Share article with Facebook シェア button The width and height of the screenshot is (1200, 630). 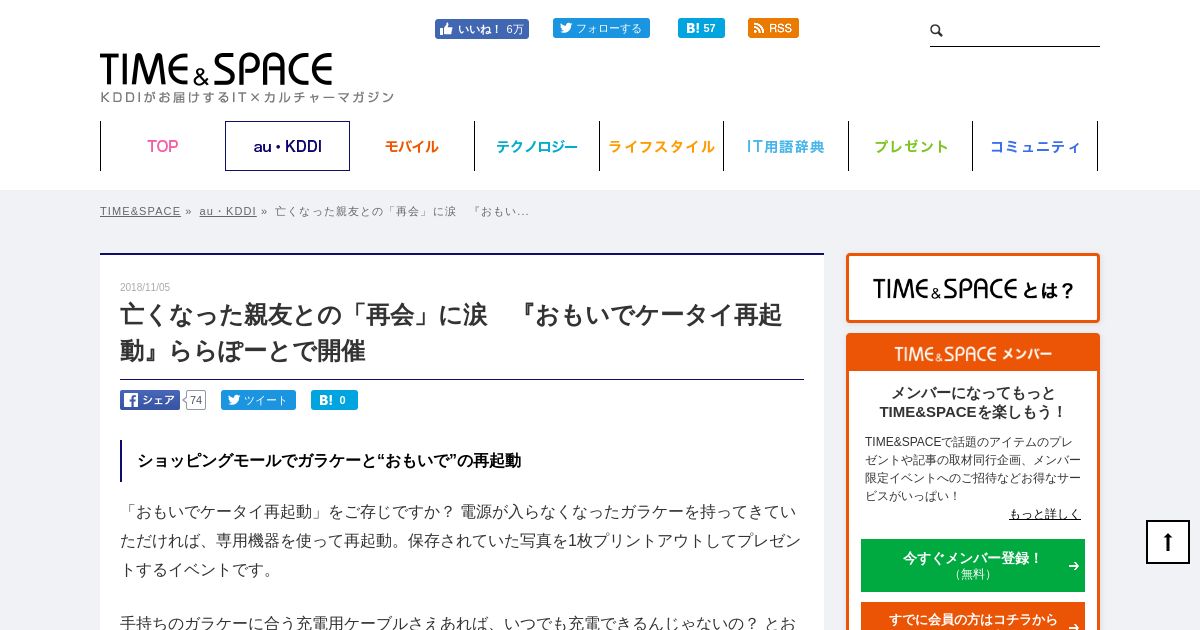point(150,400)
